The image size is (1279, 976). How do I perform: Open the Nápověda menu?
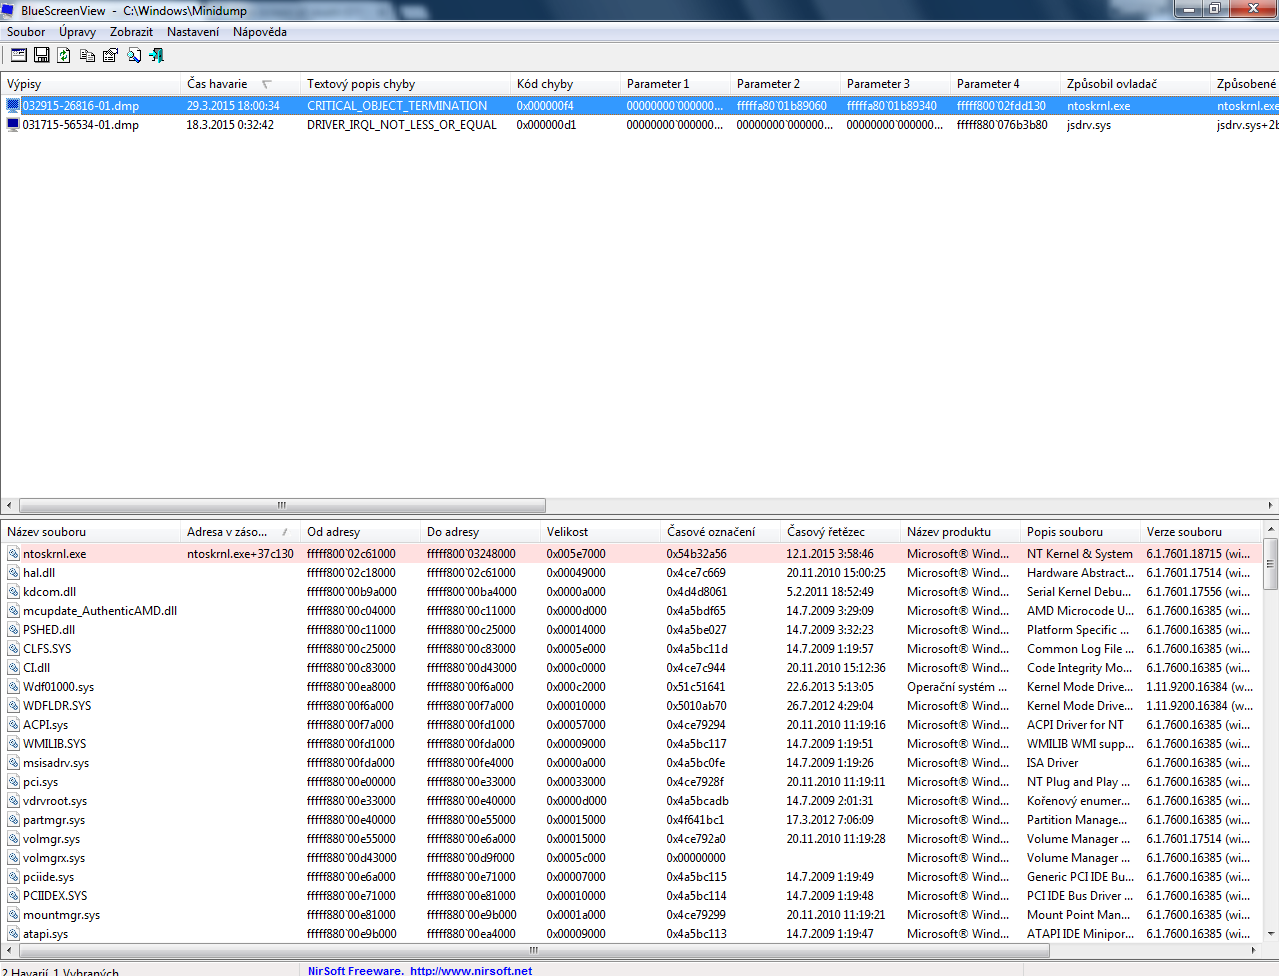(x=260, y=32)
